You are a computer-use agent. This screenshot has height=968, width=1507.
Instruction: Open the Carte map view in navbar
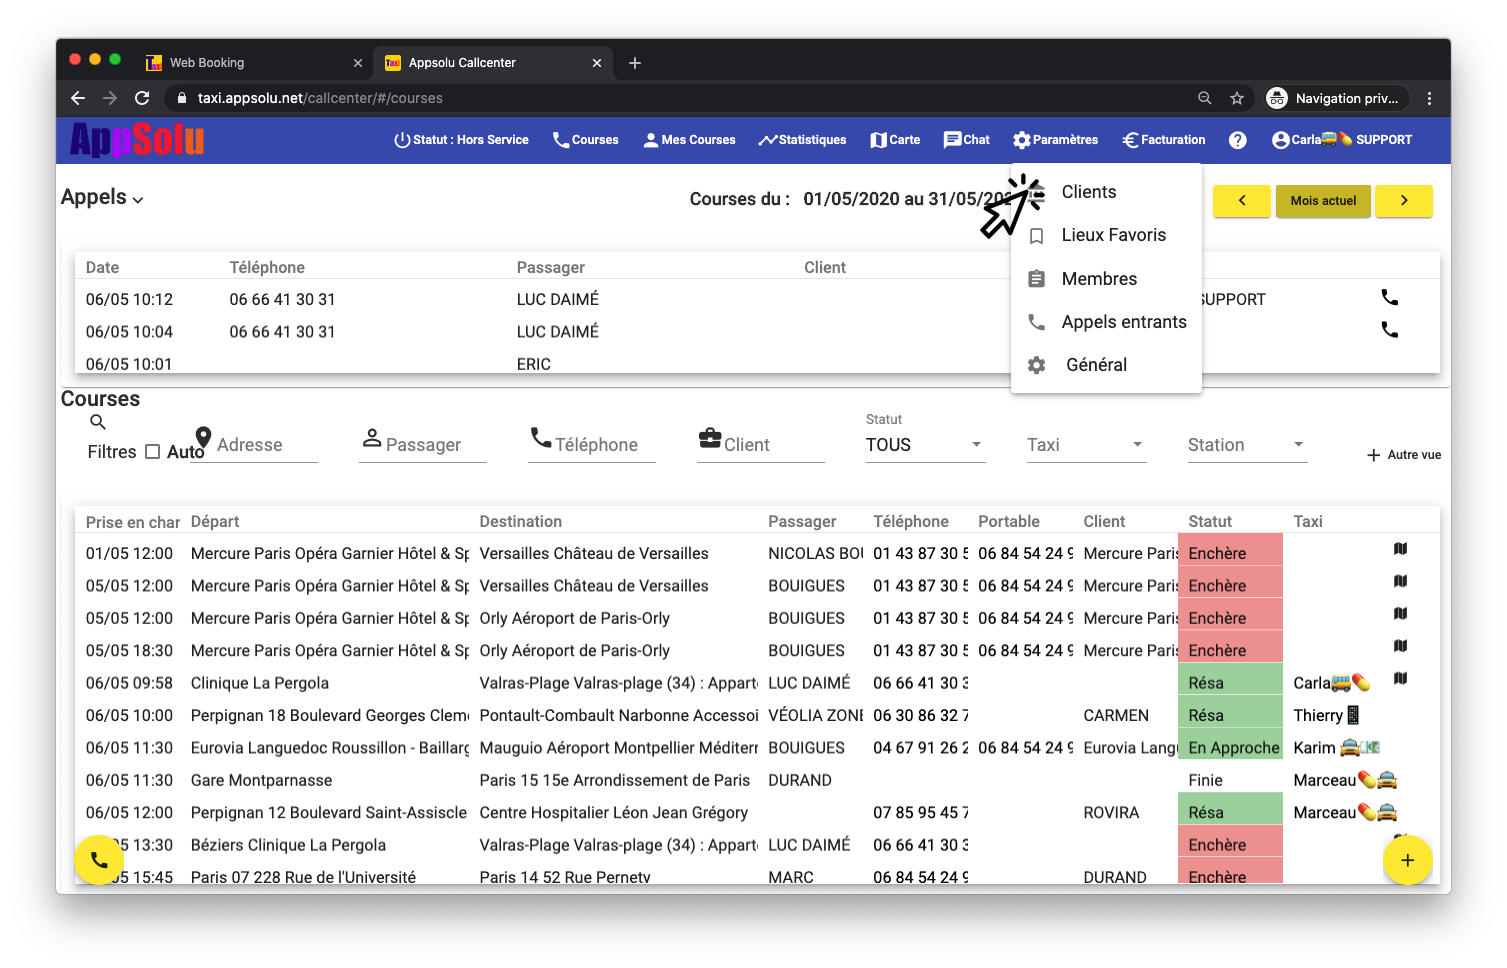coord(895,140)
